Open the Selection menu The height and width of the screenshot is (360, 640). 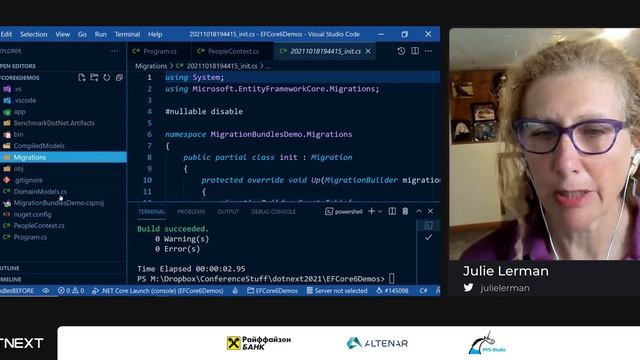(33, 34)
